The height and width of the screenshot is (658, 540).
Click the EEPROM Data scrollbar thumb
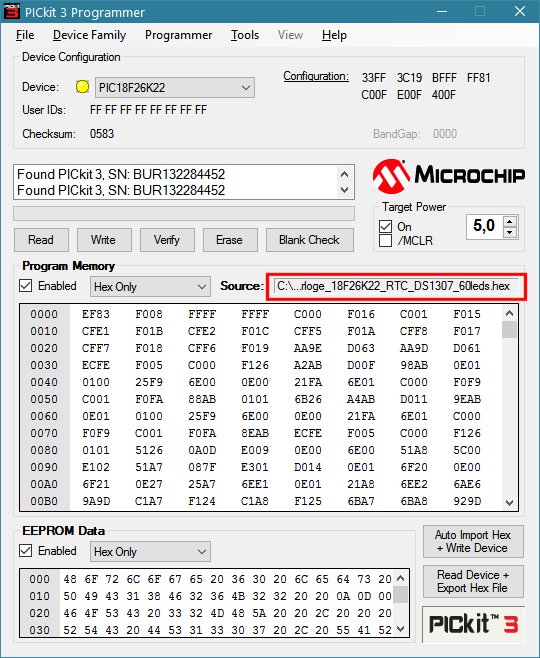pos(401,594)
